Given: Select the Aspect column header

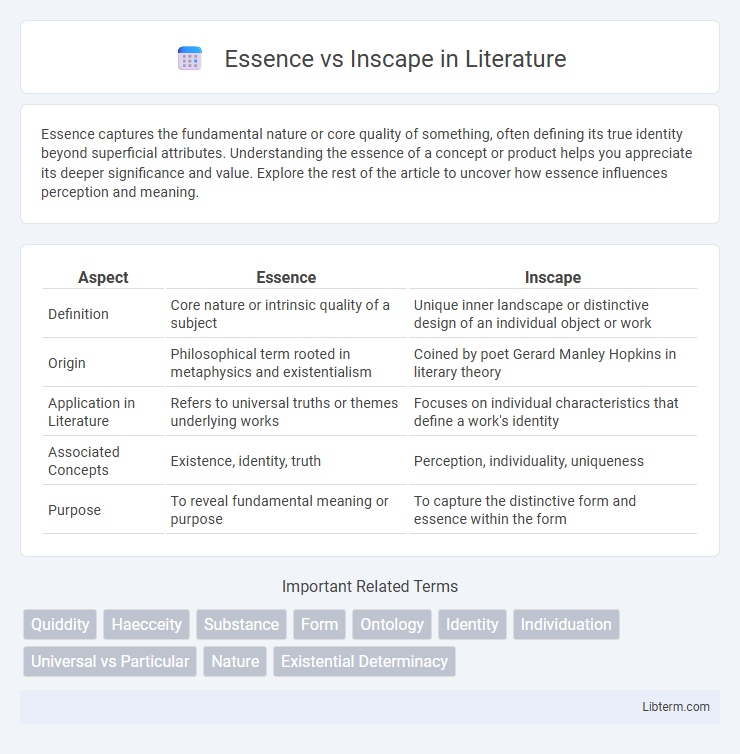Looking at the screenshot, I should coord(103,277).
